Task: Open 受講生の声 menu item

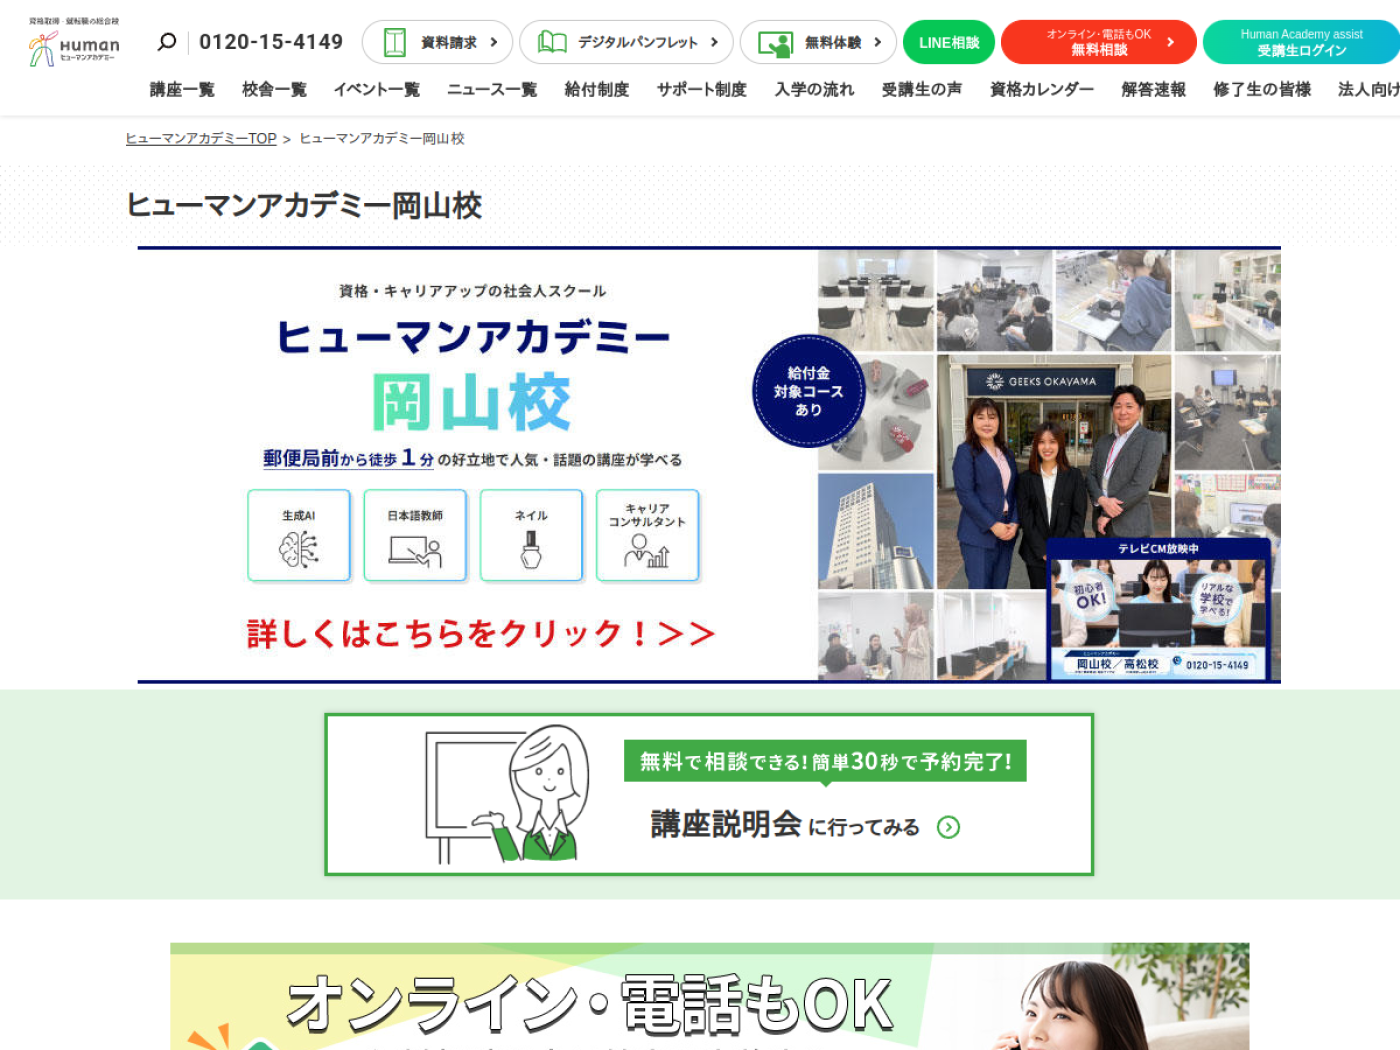Action: click(x=921, y=89)
